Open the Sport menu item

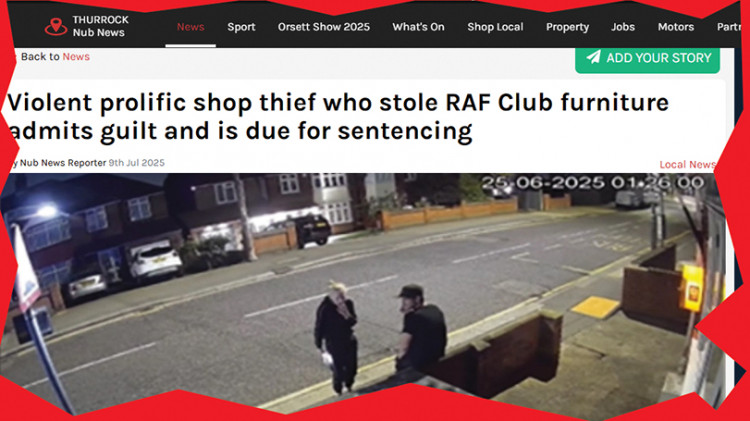241,27
